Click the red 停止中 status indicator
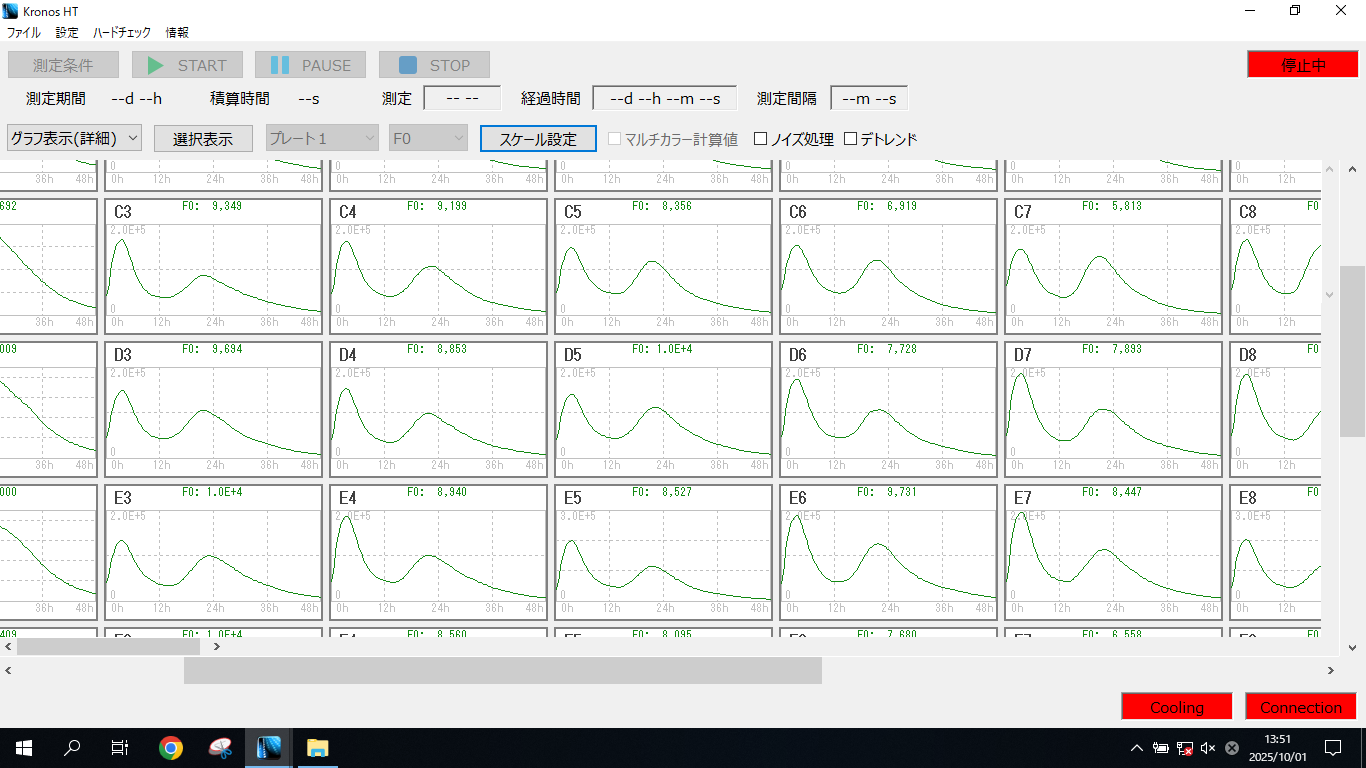Viewport: 1366px width, 768px height. (1303, 64)
